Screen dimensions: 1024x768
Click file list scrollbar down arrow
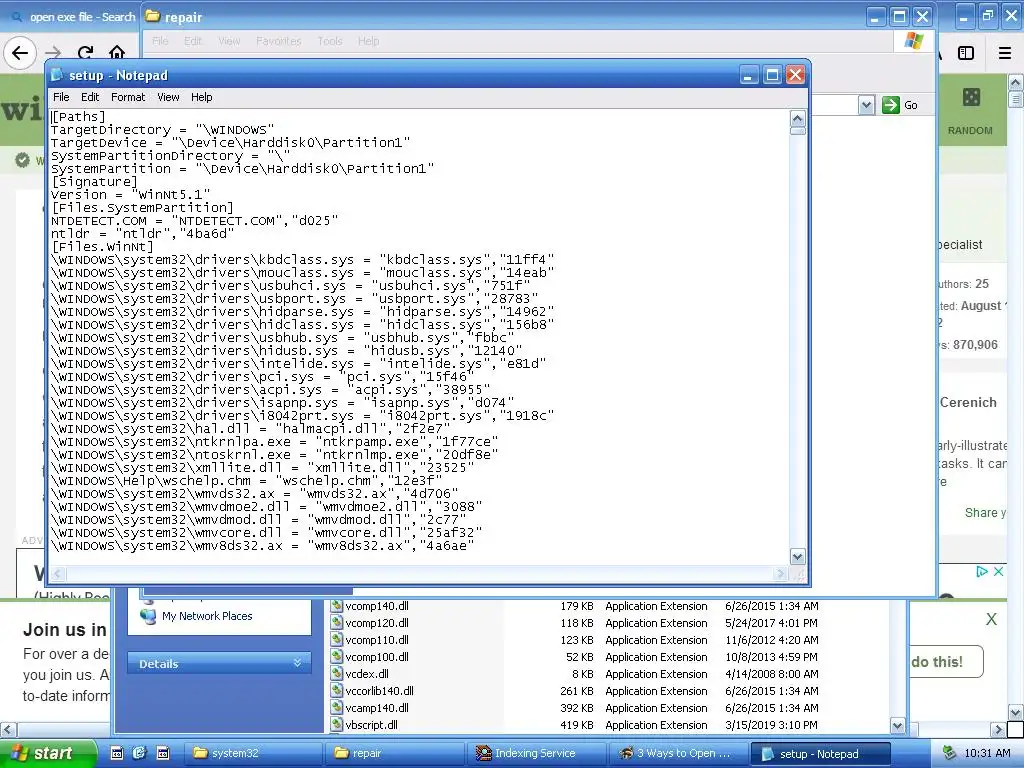click(x=897, y=726)
